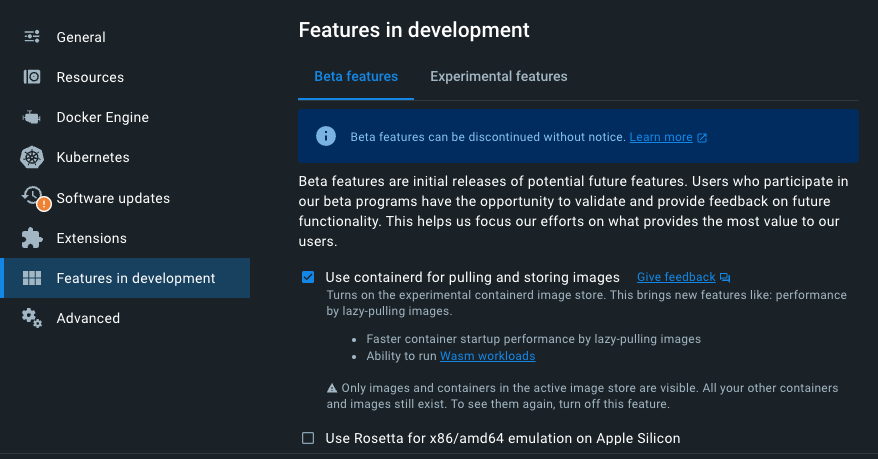Switch to the Experimental features tab
The height and width of the screenshot is (459, 878).
(498, 76)
